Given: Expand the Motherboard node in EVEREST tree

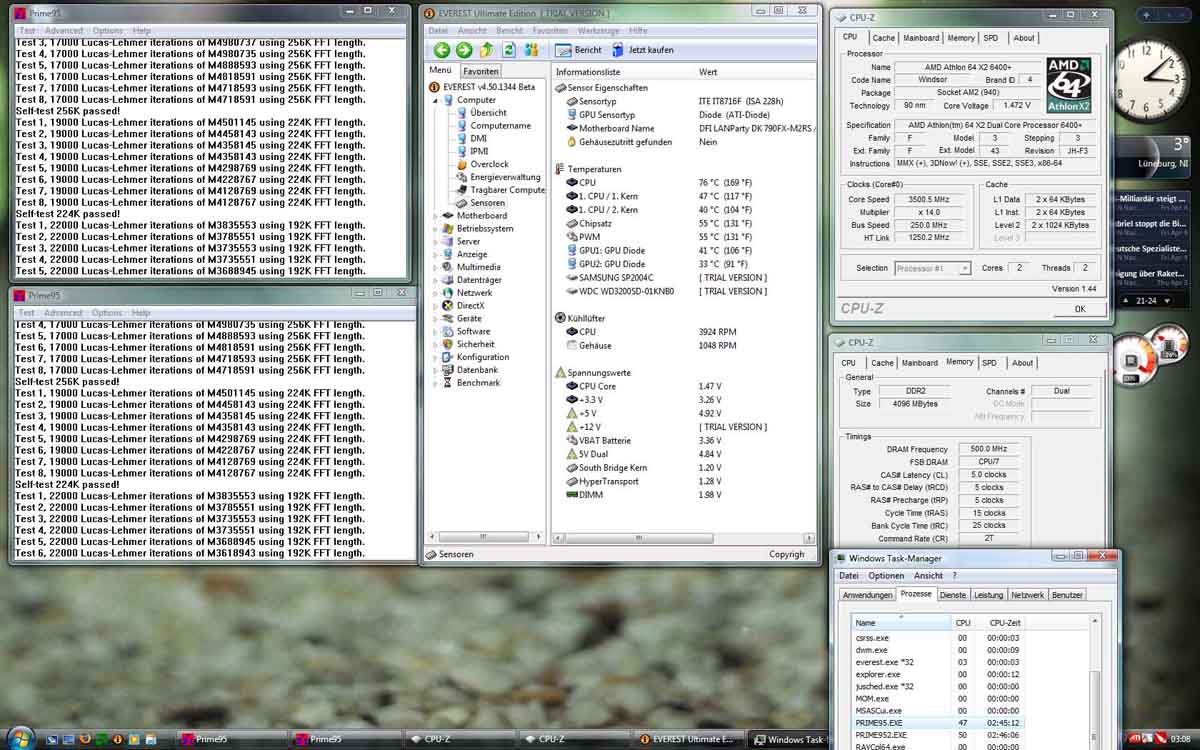Looking at the screenshot, I should (x=436, y=216).
